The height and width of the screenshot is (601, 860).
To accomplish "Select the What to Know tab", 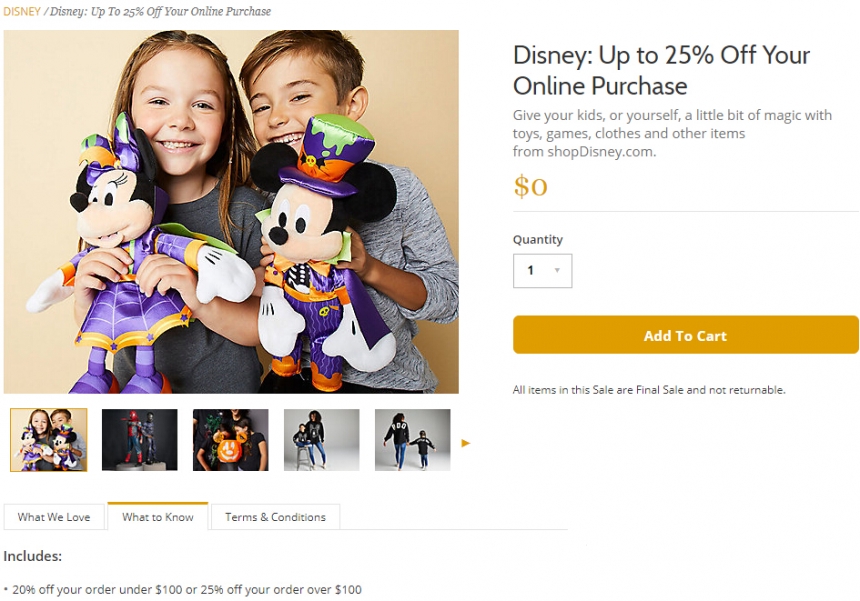I will click(x=157, y=517).
